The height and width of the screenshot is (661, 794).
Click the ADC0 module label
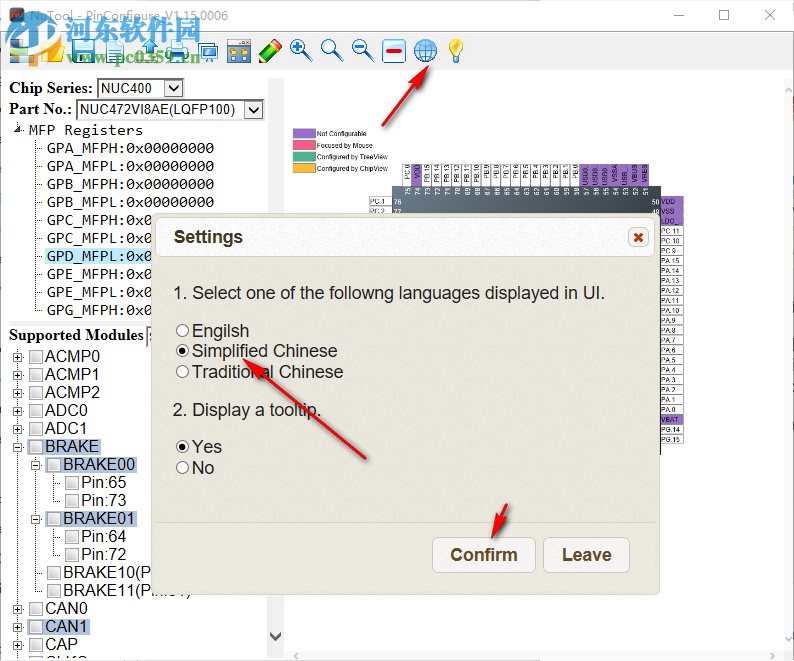tap(66, 410)
